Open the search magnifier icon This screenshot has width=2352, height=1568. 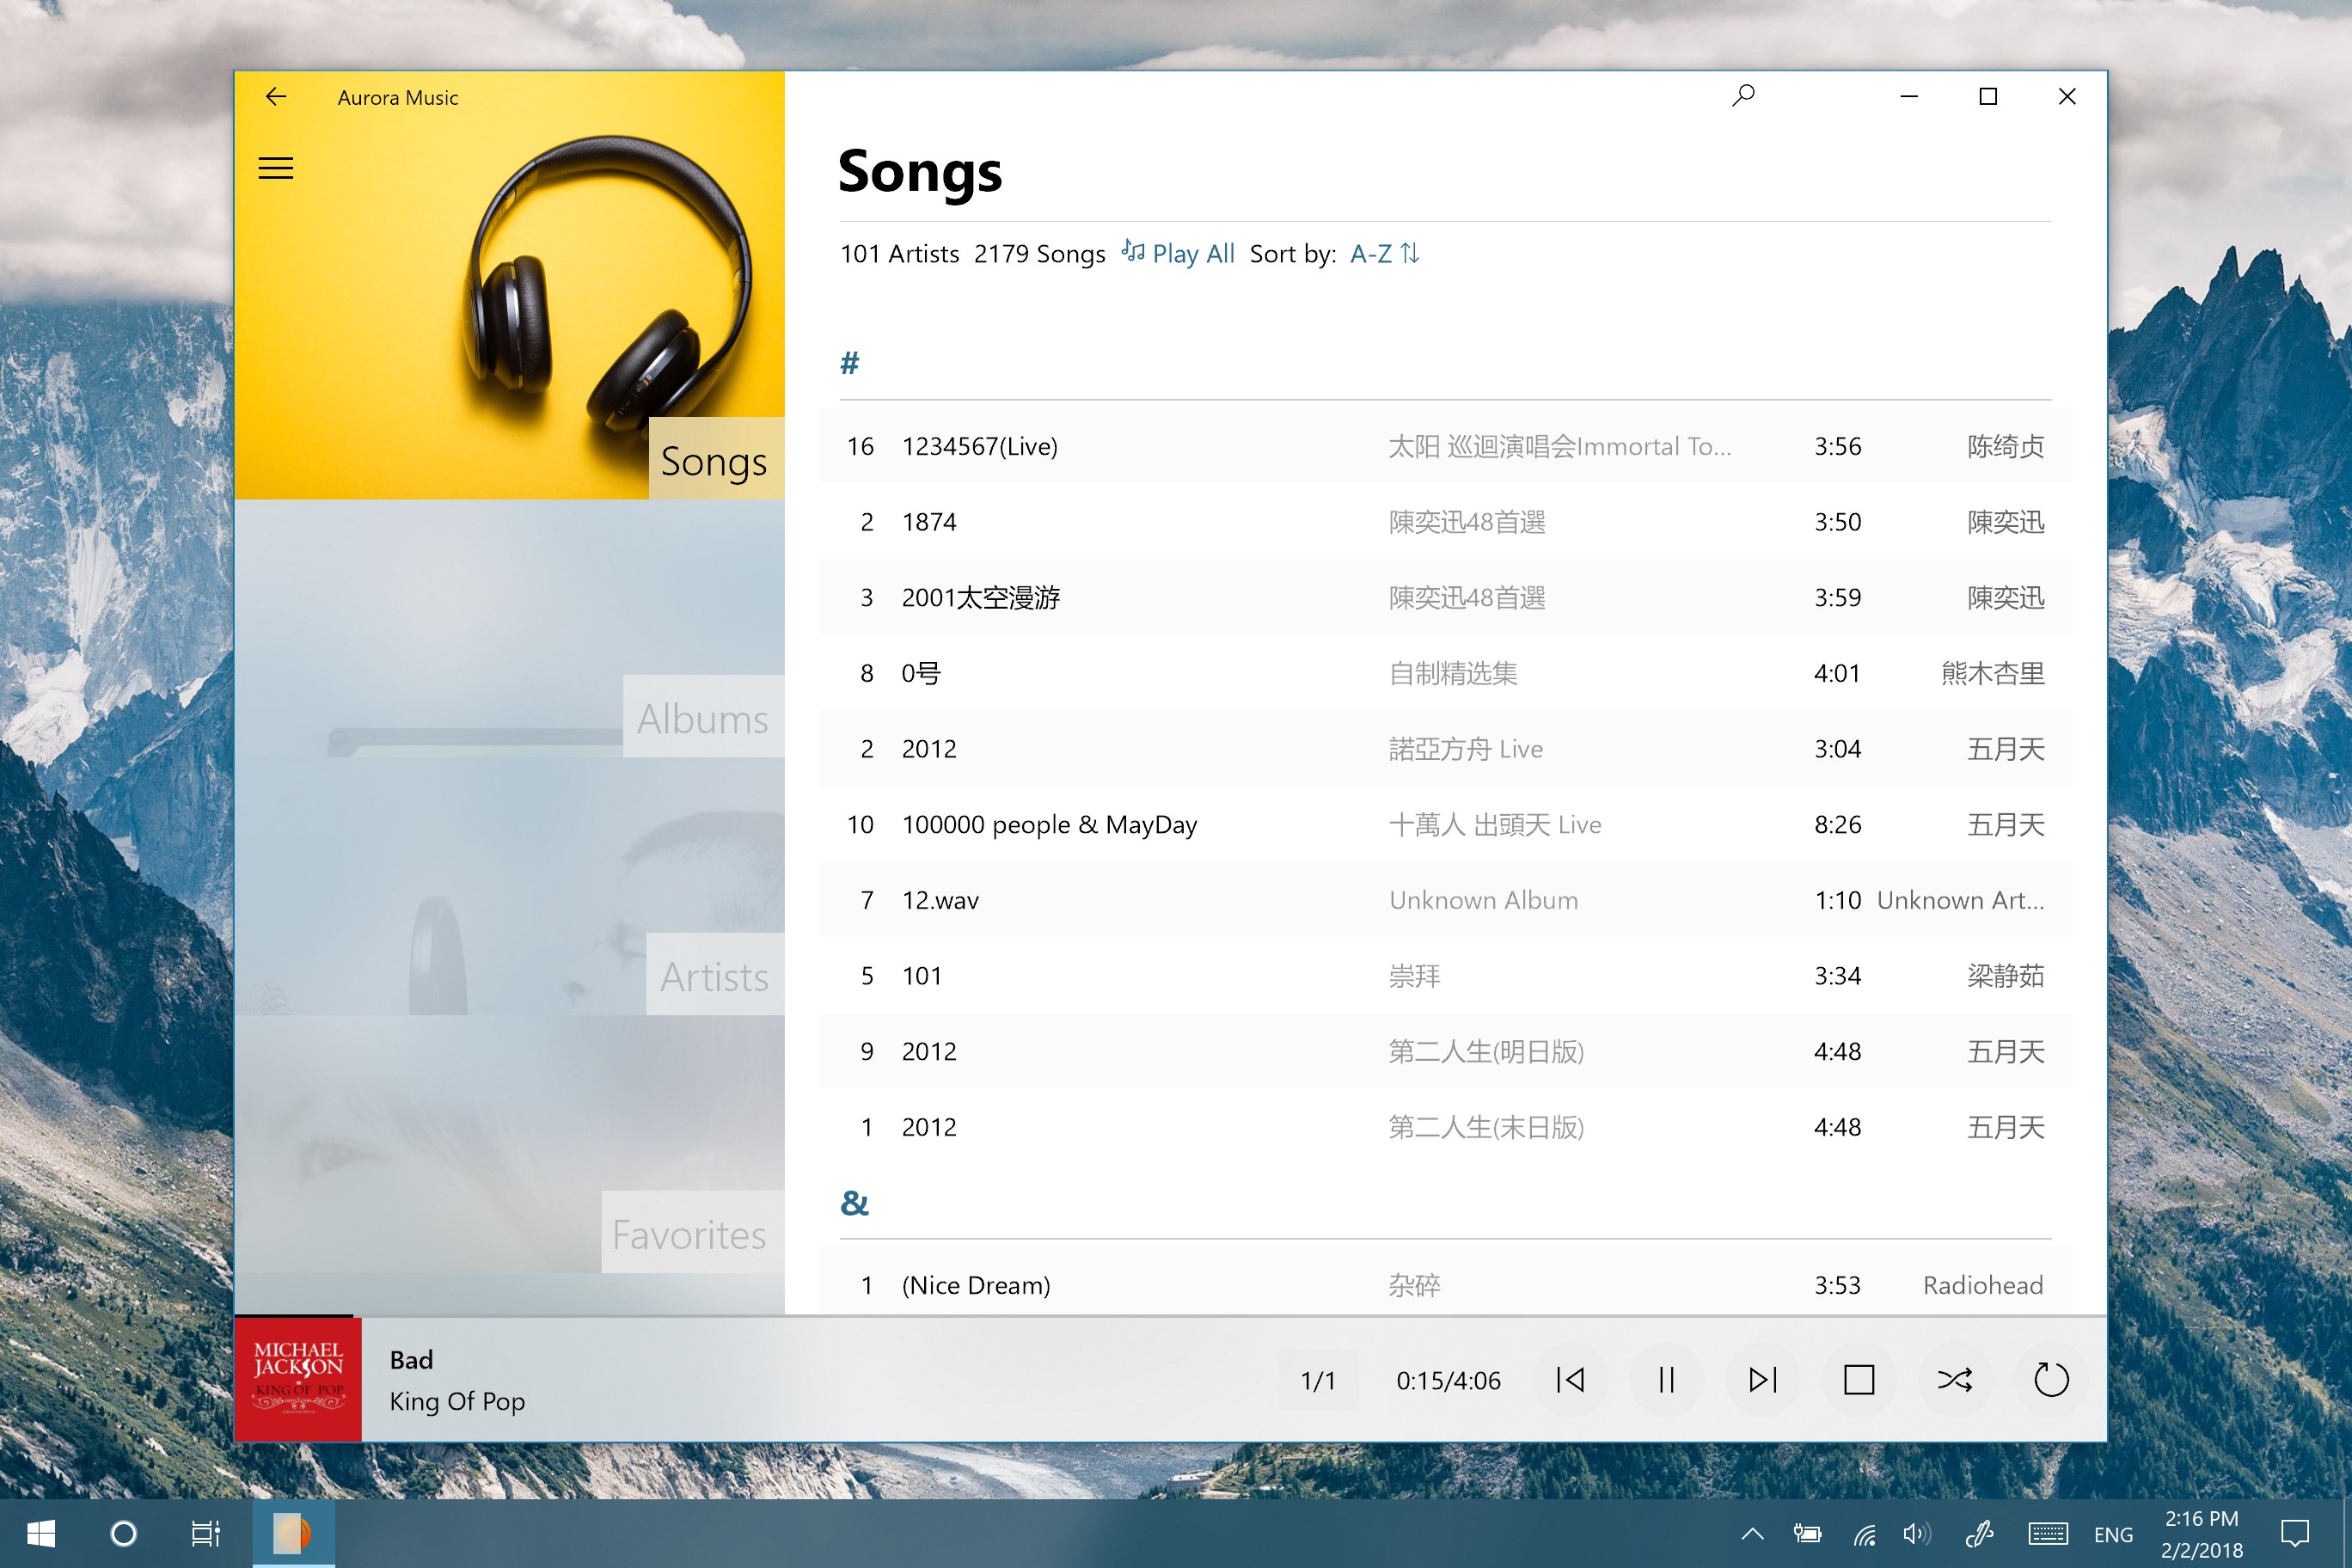[1743, 96]
